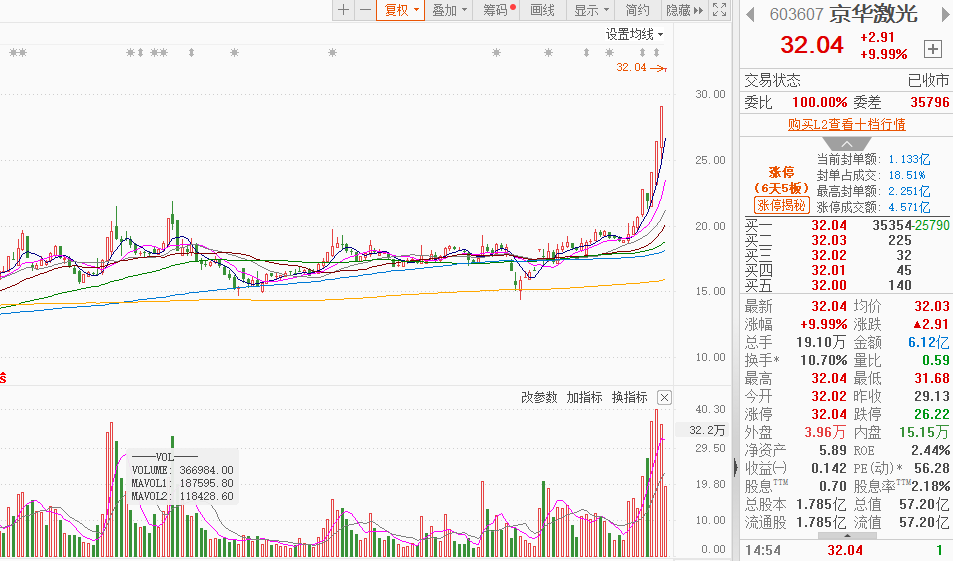The image size is (953, 561).
Task: Open the 购买L2查看十档行情 link
Action: tap(847, 124)
